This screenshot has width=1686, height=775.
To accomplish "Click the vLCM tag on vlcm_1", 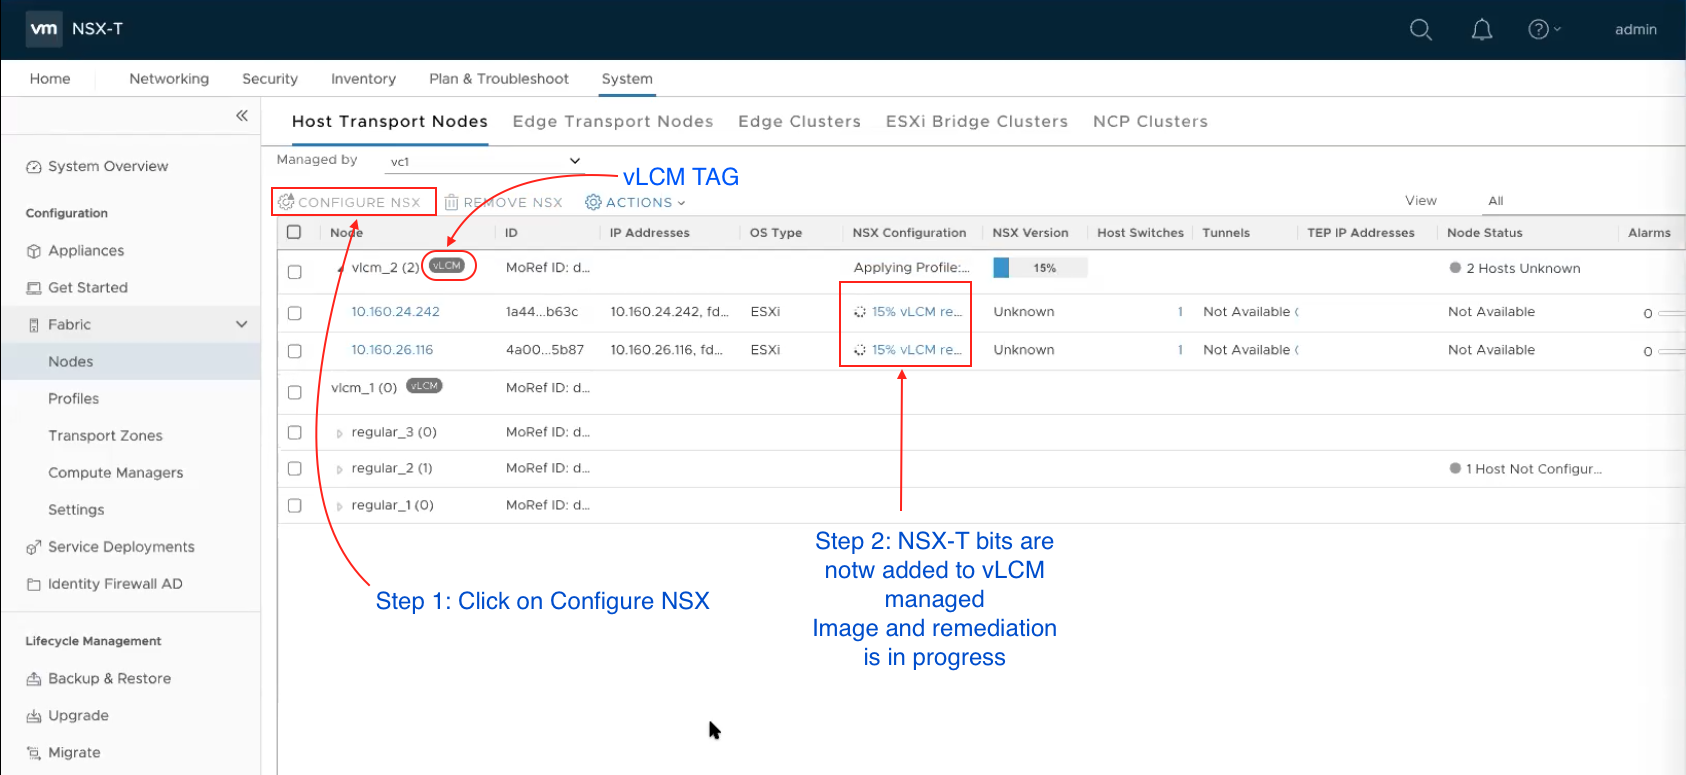I will click(x=424, y=386).
